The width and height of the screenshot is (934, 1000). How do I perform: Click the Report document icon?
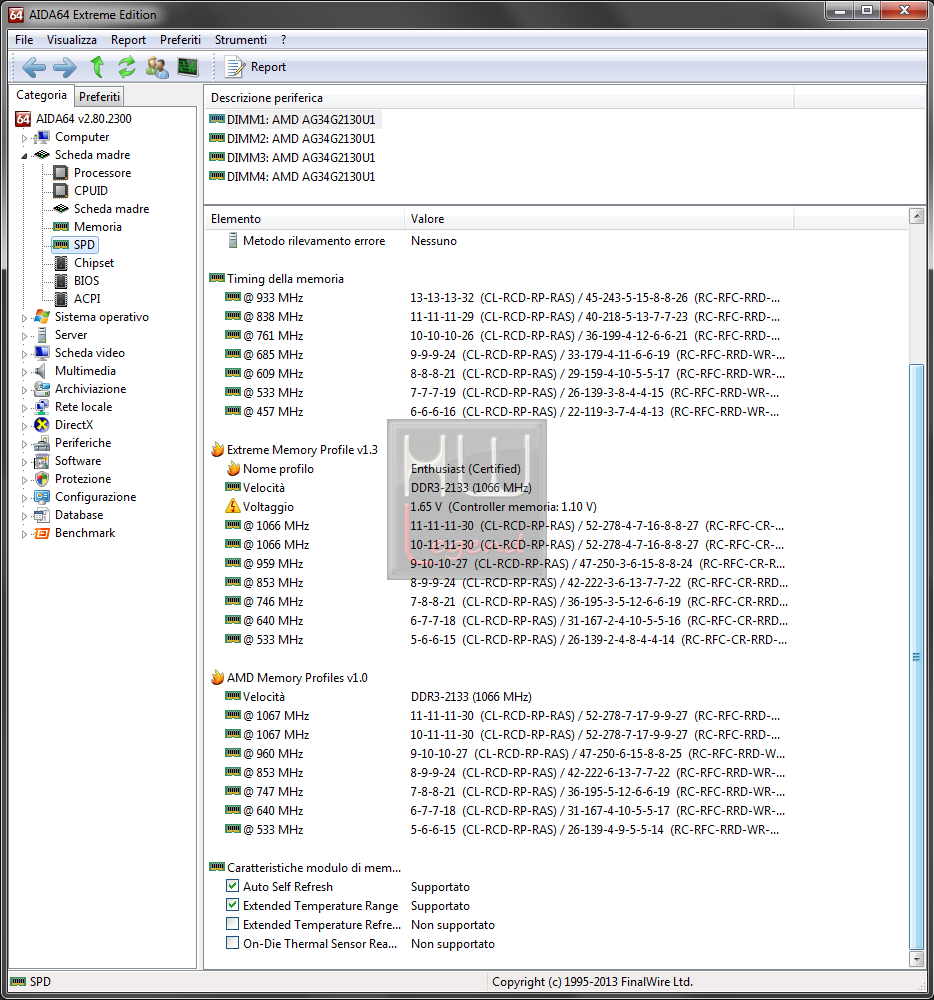pos(235,66)
